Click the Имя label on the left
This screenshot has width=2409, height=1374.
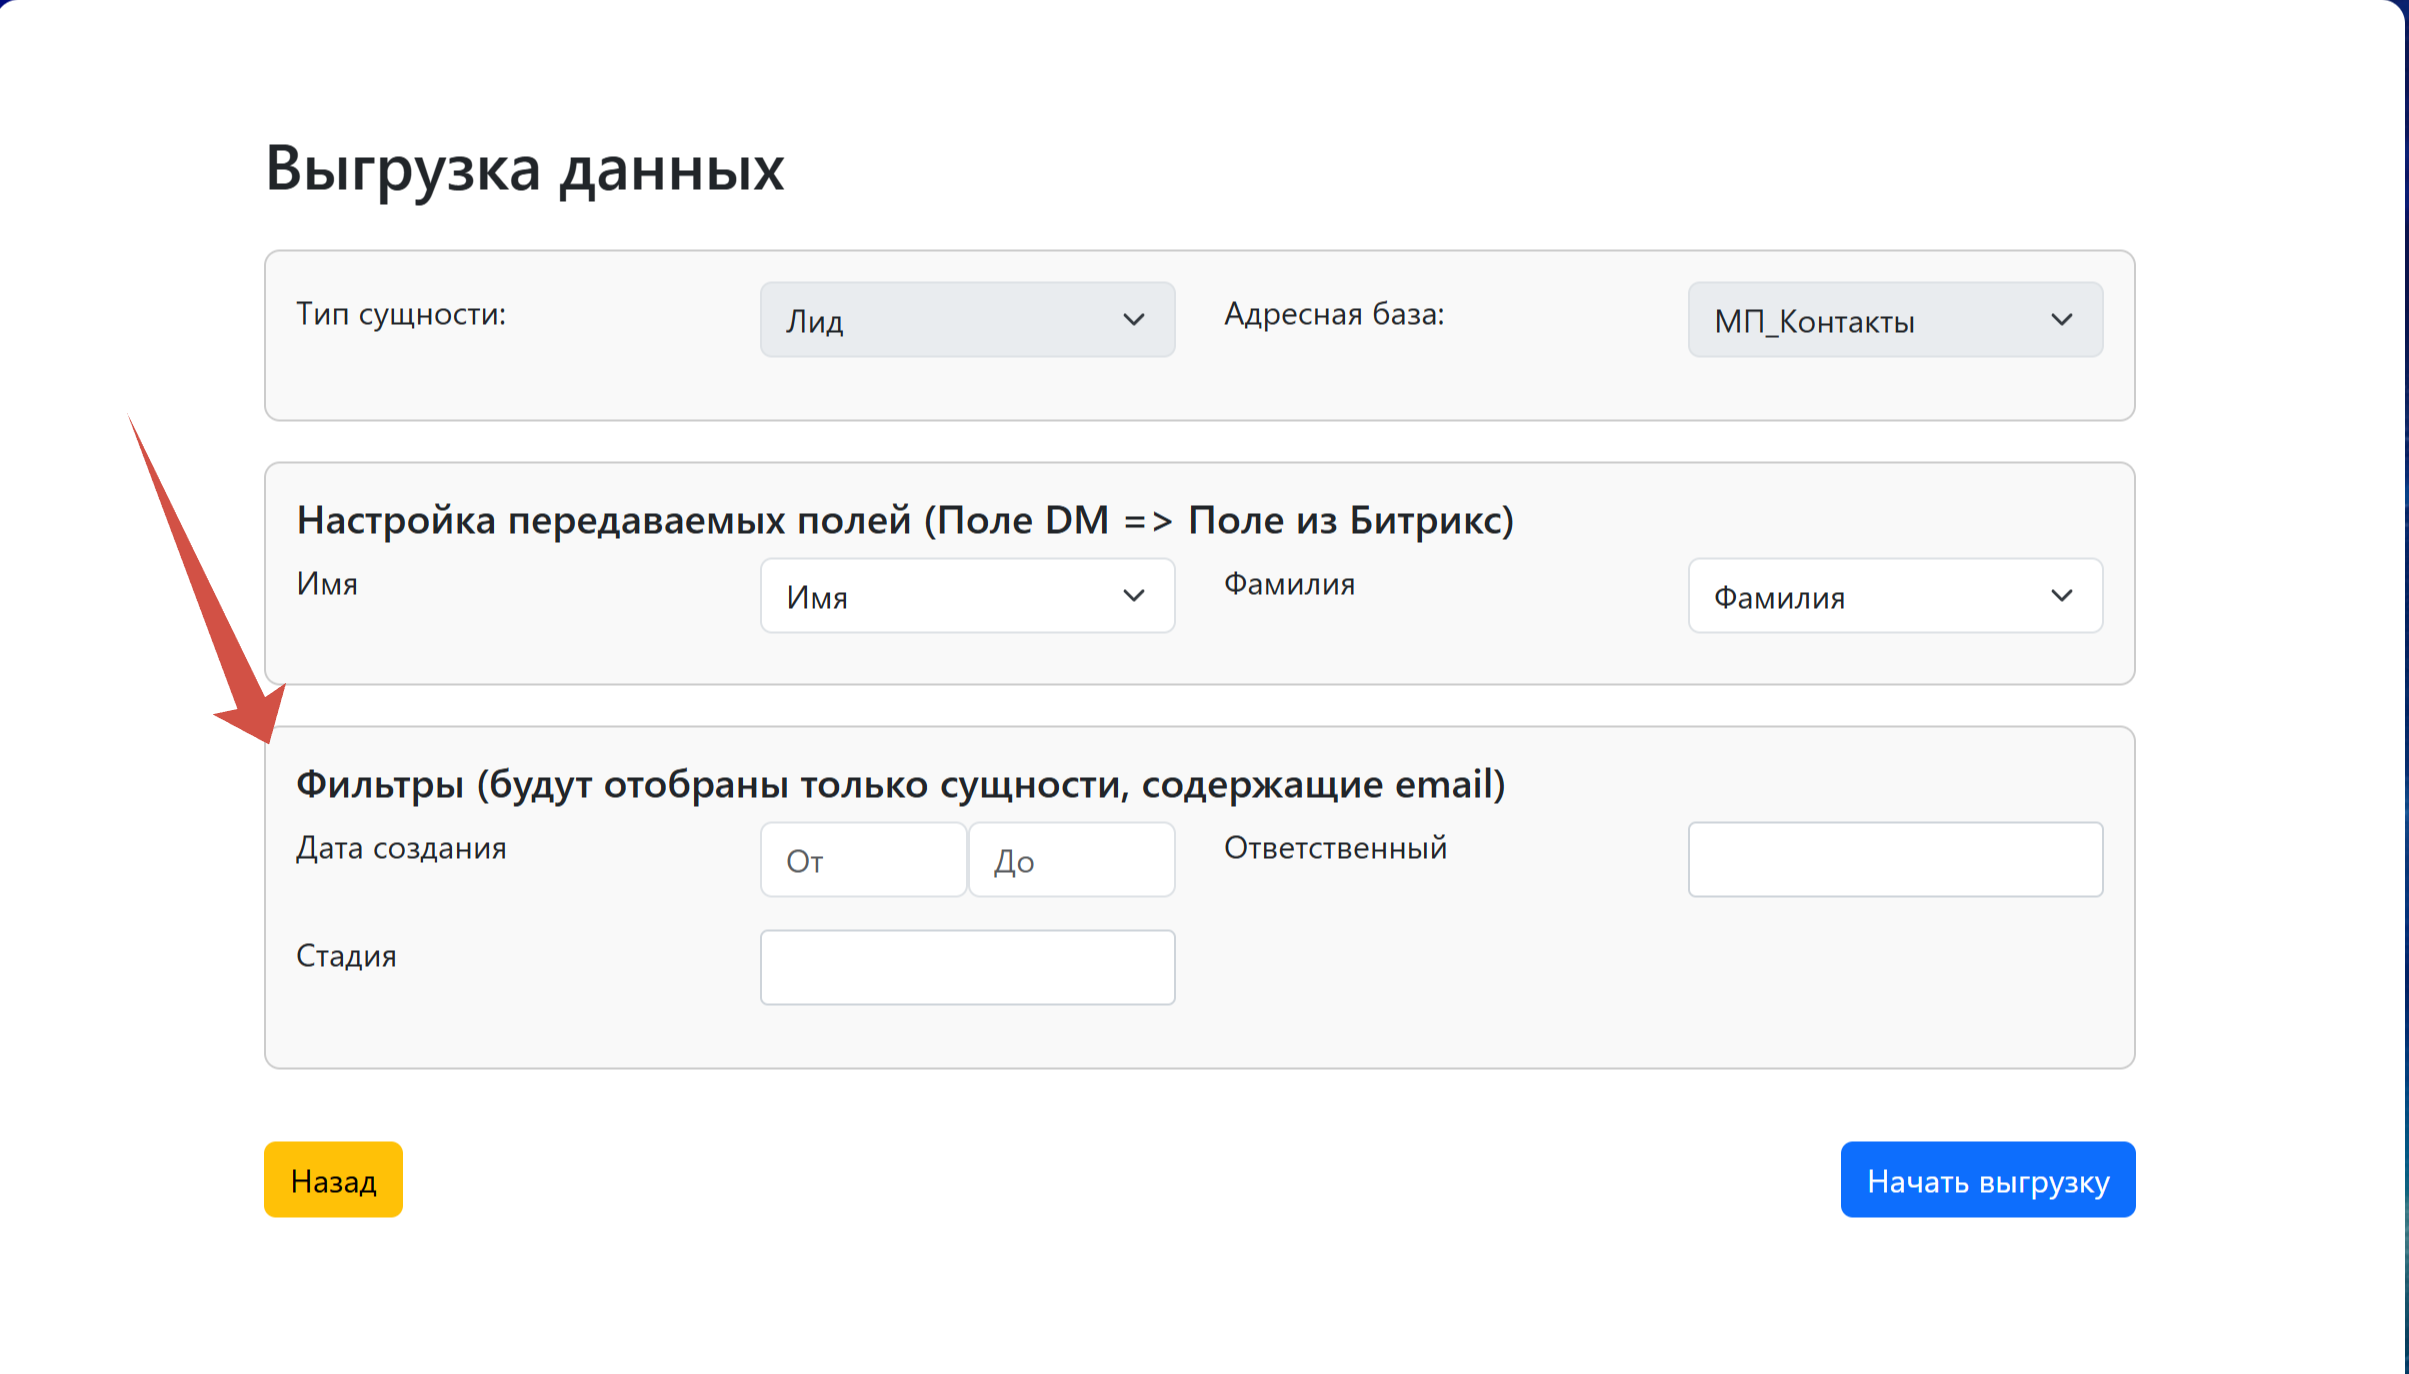[327, 584]
